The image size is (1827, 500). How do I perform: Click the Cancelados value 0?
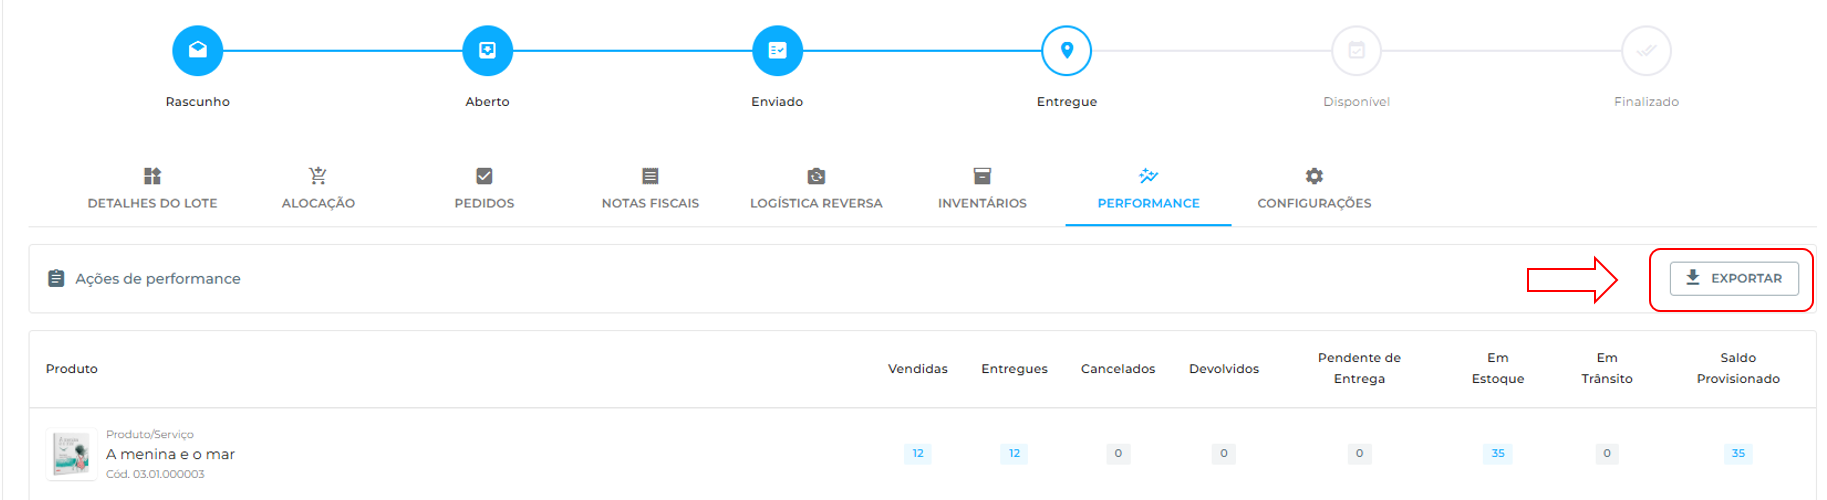(x=1118, y=453)
